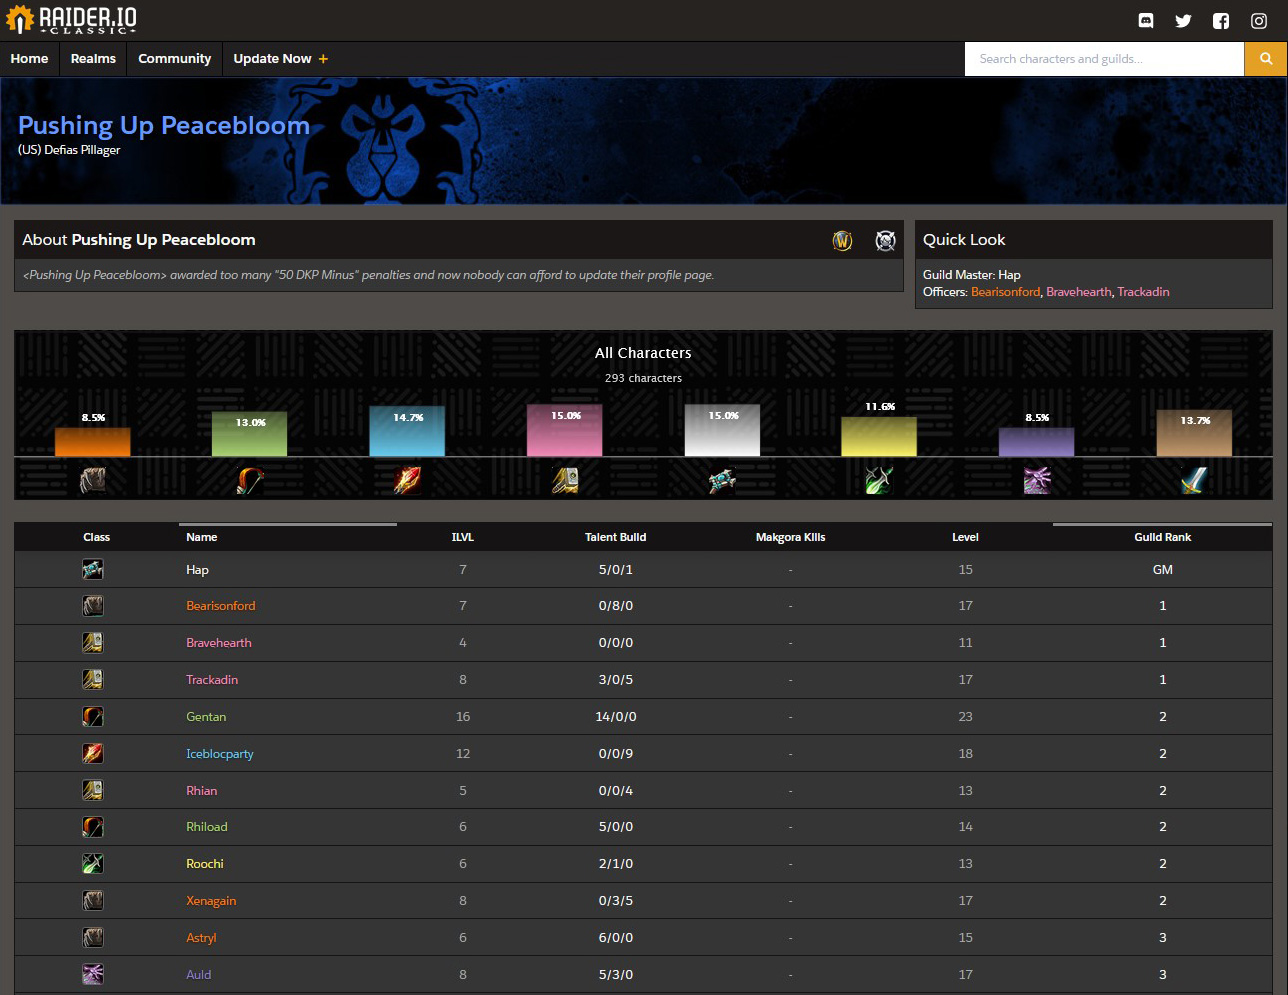This screenshot has height=995, width=1288.
Task: Sort table by ILVL column header
Action: point(463,537)
